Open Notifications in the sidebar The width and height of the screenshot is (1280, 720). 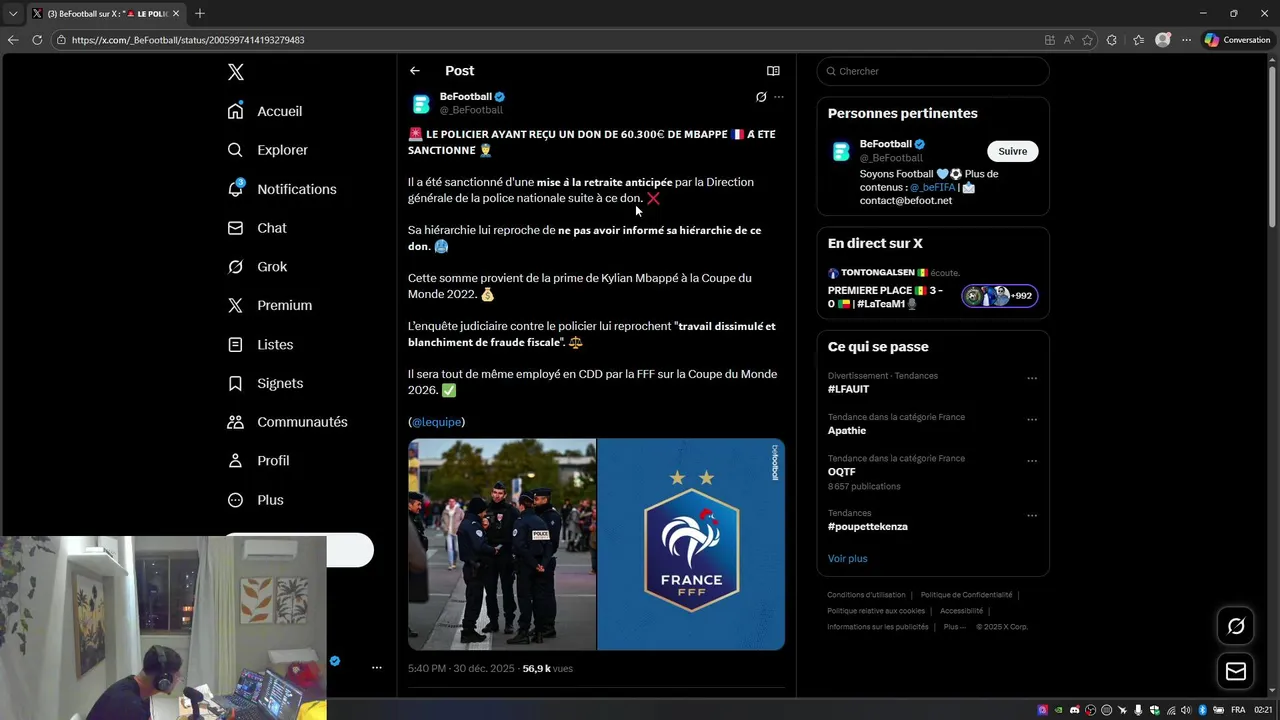[282, 189]
